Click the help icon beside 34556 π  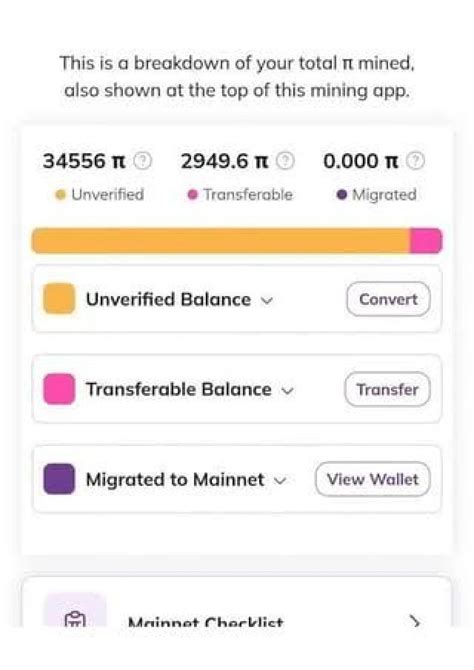[143, 161]
